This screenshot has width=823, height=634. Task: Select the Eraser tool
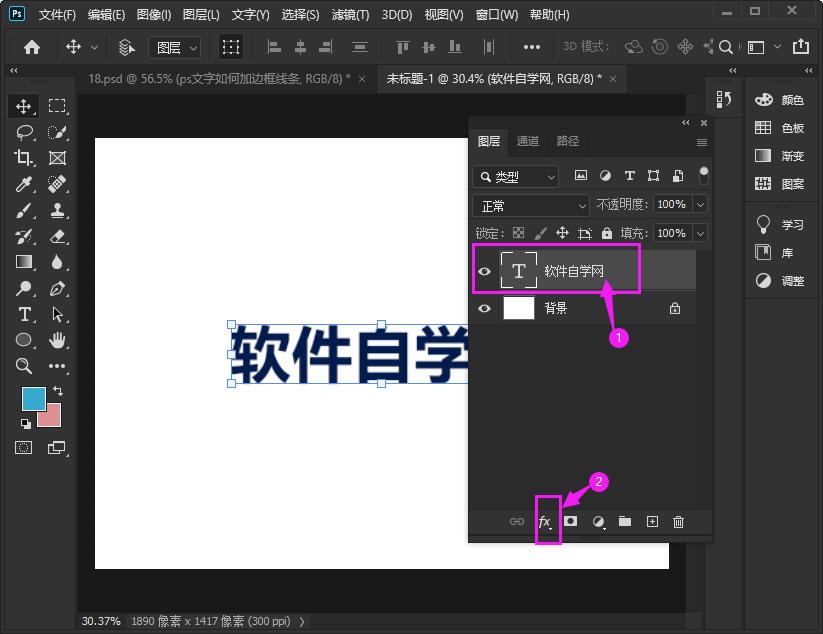point(57,236)
